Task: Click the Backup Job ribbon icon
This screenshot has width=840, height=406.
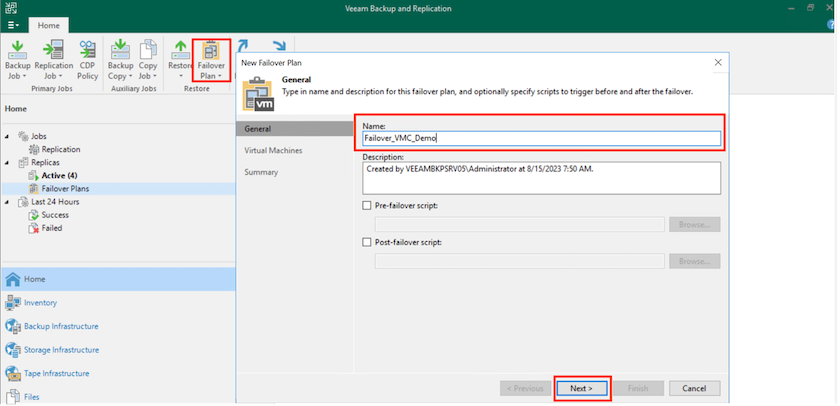Action: coord(19,58)
